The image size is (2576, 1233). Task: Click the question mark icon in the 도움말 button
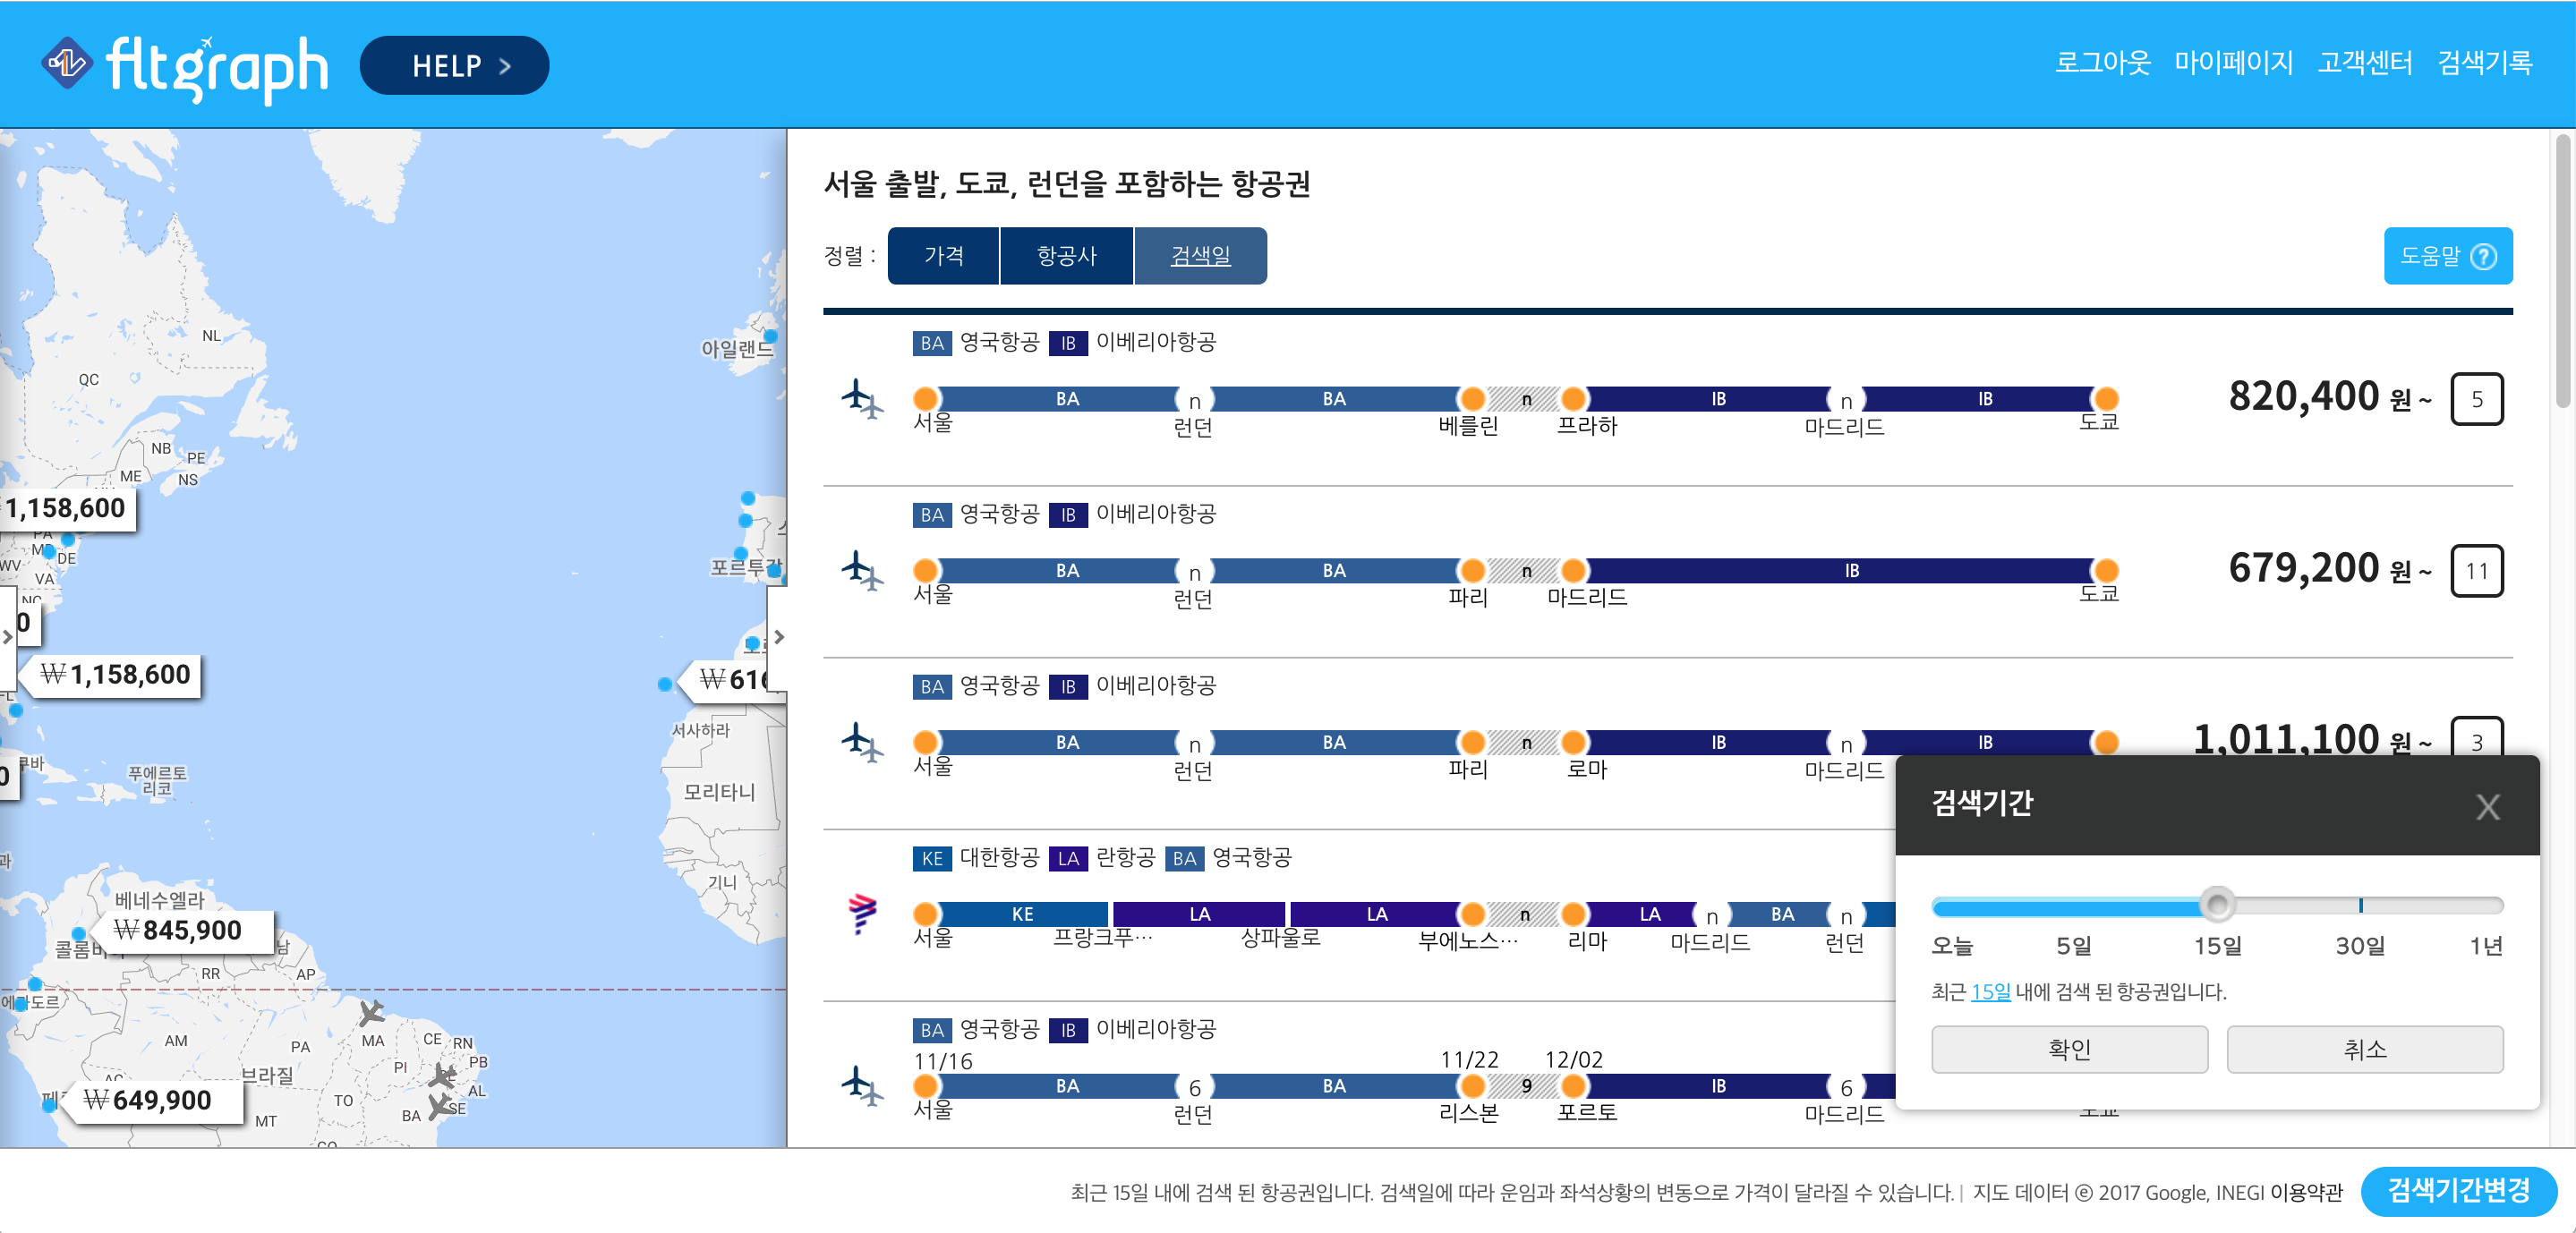[x=2482, y=255]
